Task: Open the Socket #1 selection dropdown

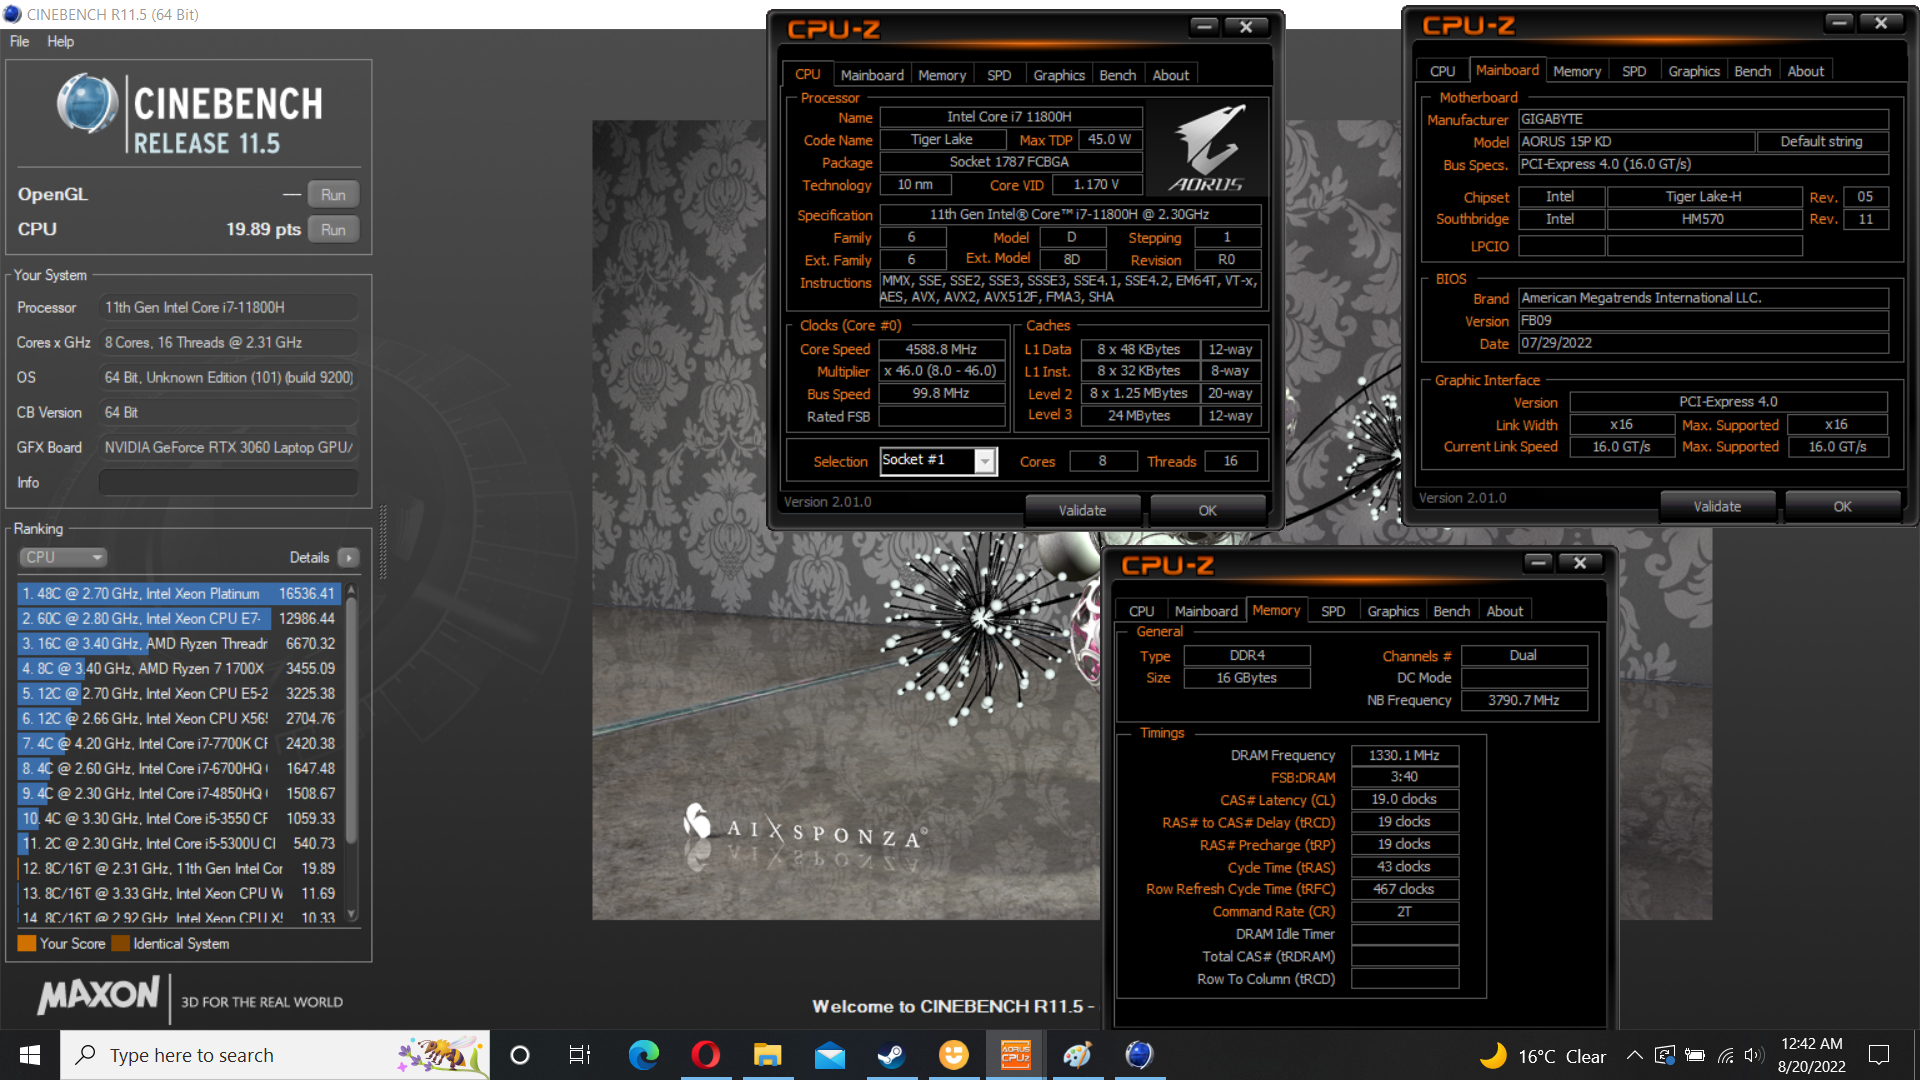Action: [x=985, y=461]
